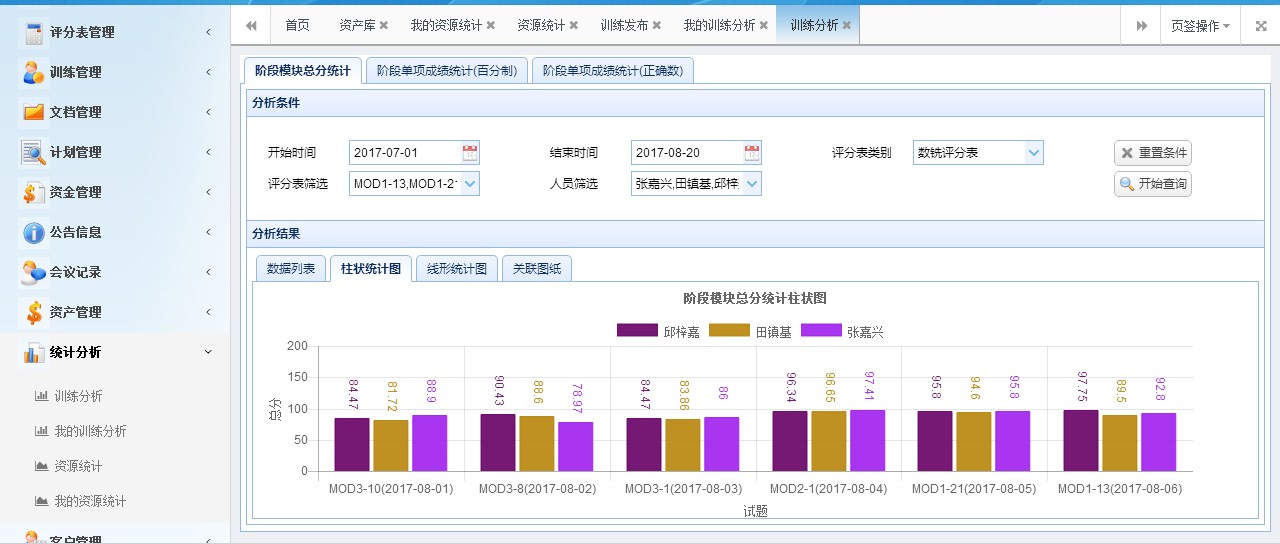Toggle 田镇基 legend color swatch
The width and height of the screenshot is (1280, 544).
pyautogui.click(x=729, y=331)
